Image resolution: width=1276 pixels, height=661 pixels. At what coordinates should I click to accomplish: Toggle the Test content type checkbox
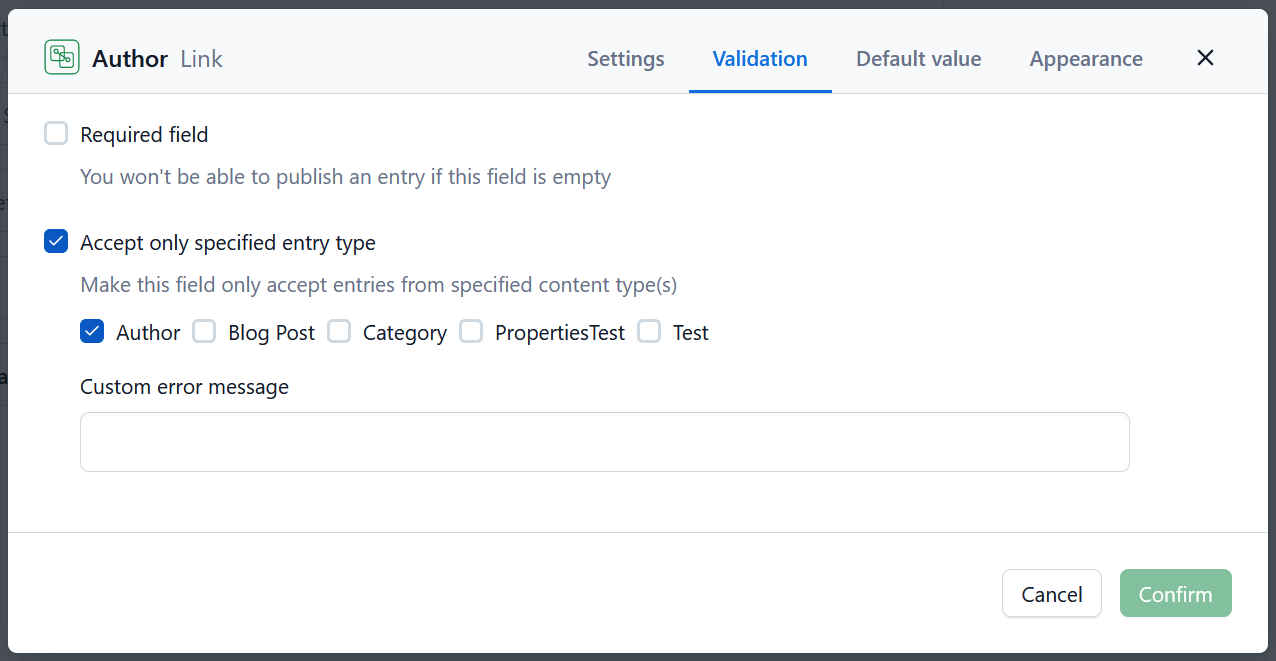pyautogui.click(x=649, y=332)
